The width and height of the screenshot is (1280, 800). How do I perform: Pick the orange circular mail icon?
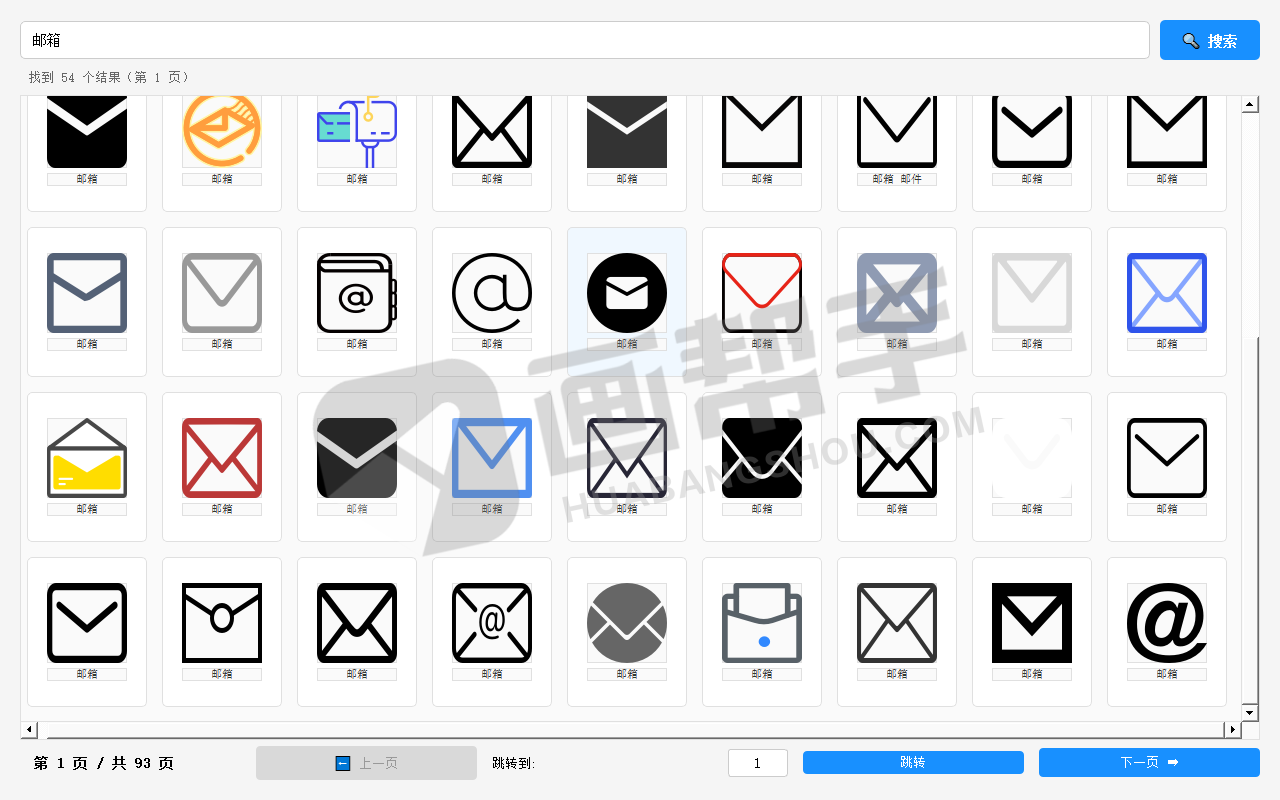pyautogui.click(x=222, y=131)
